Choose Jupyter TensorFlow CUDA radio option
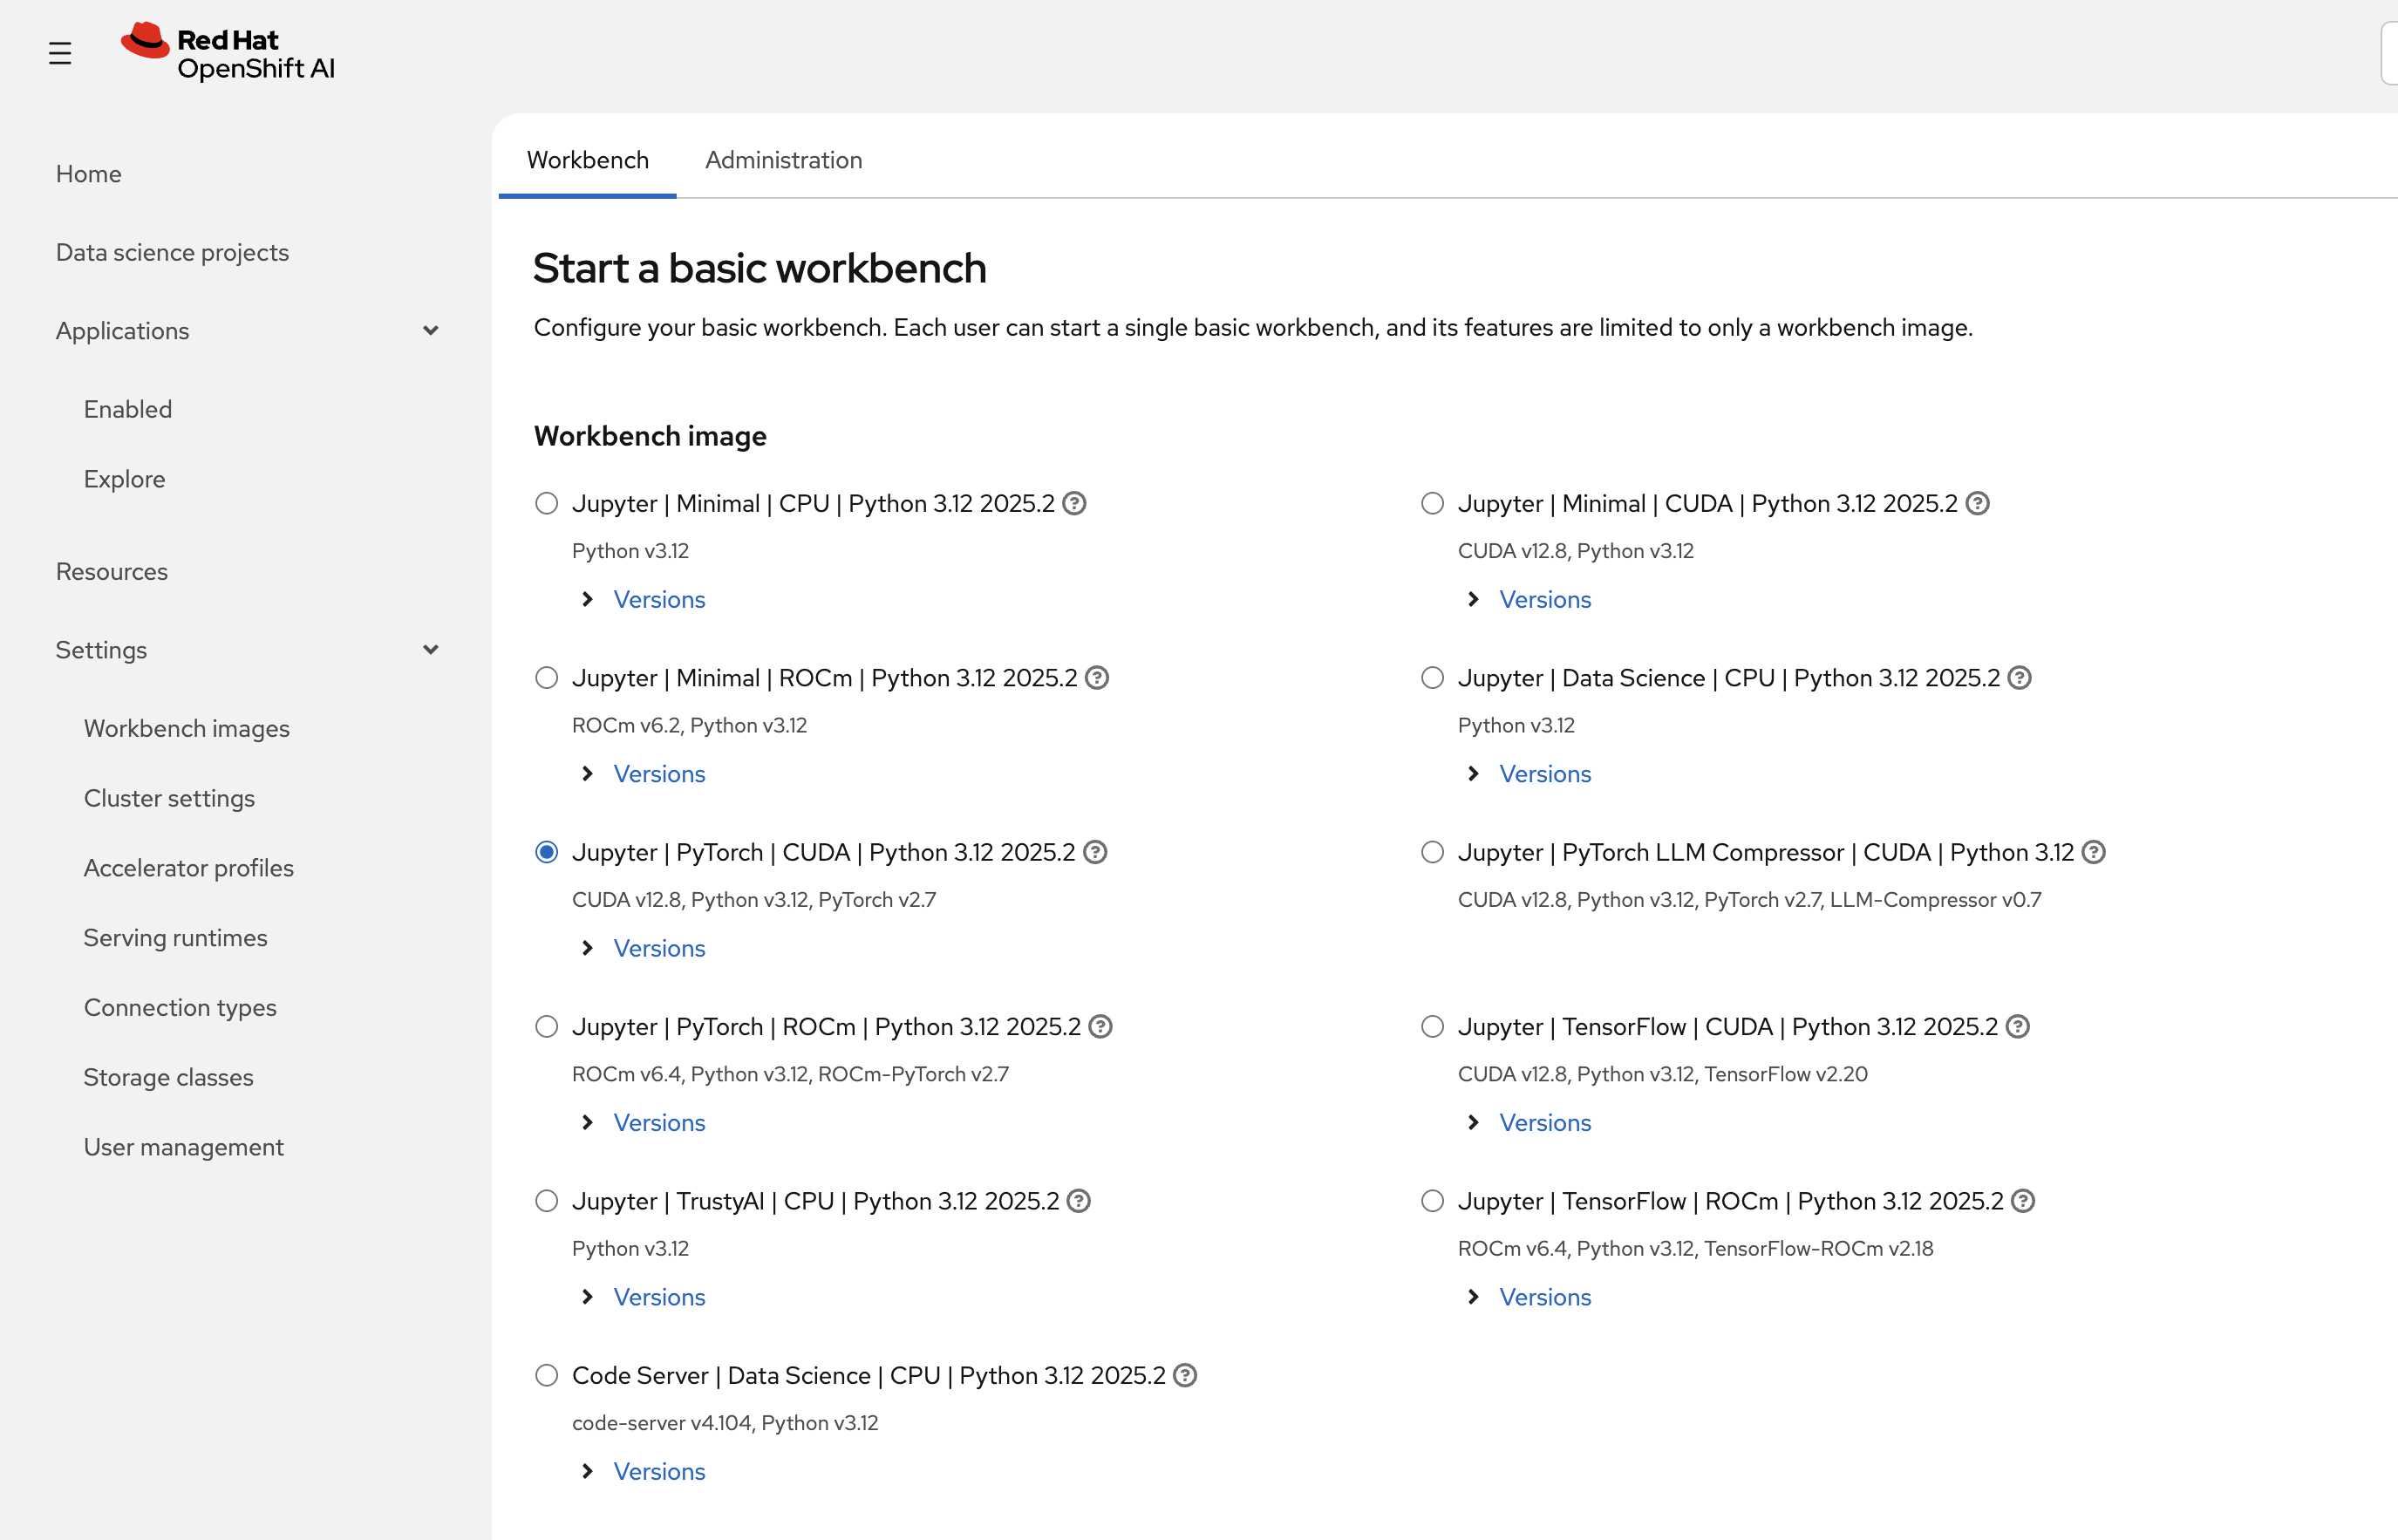The width and height of the screenshot is (2398, 1540). click(1432, 1027)
